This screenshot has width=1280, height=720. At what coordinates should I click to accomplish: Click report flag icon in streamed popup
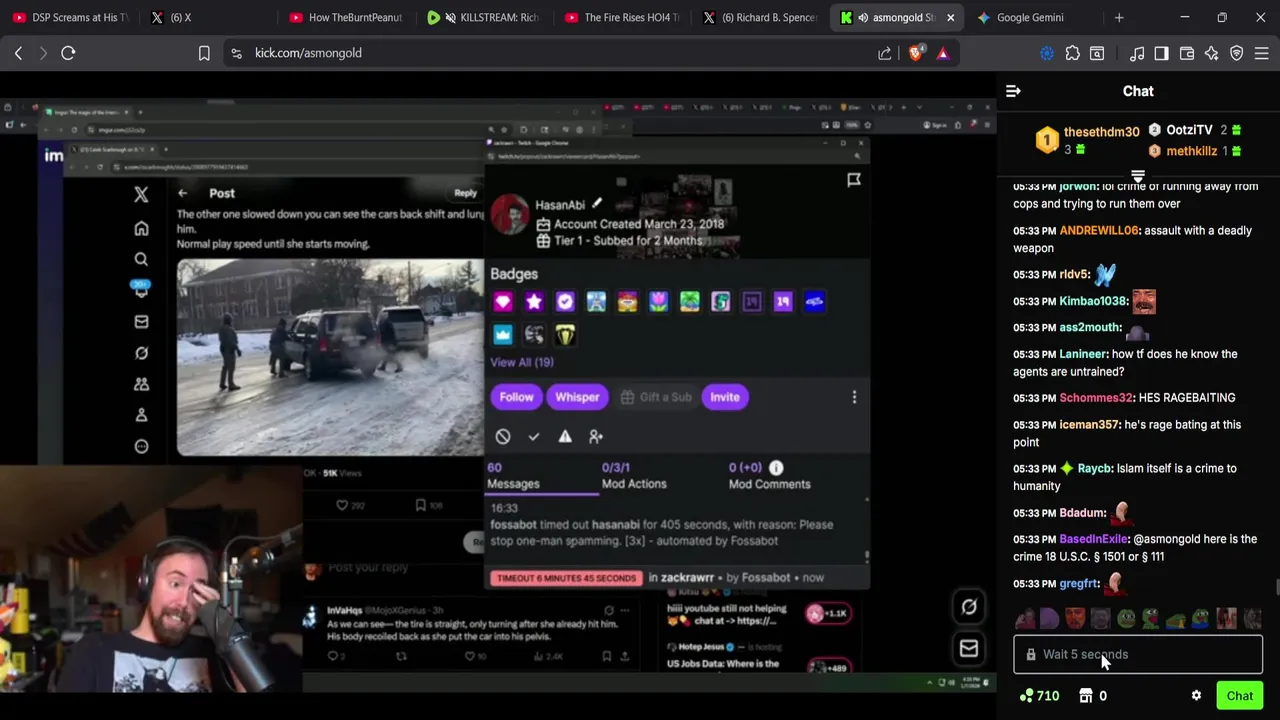[854, 180]
